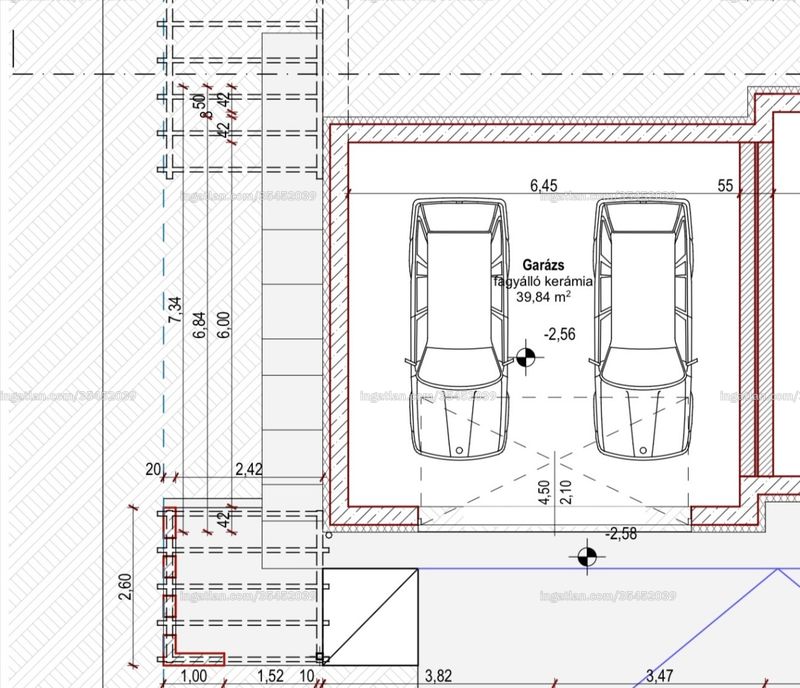Select the 6,00 vertical dimension
The height and width of the screenshot is (688, 800).
(x=223, y=325)
